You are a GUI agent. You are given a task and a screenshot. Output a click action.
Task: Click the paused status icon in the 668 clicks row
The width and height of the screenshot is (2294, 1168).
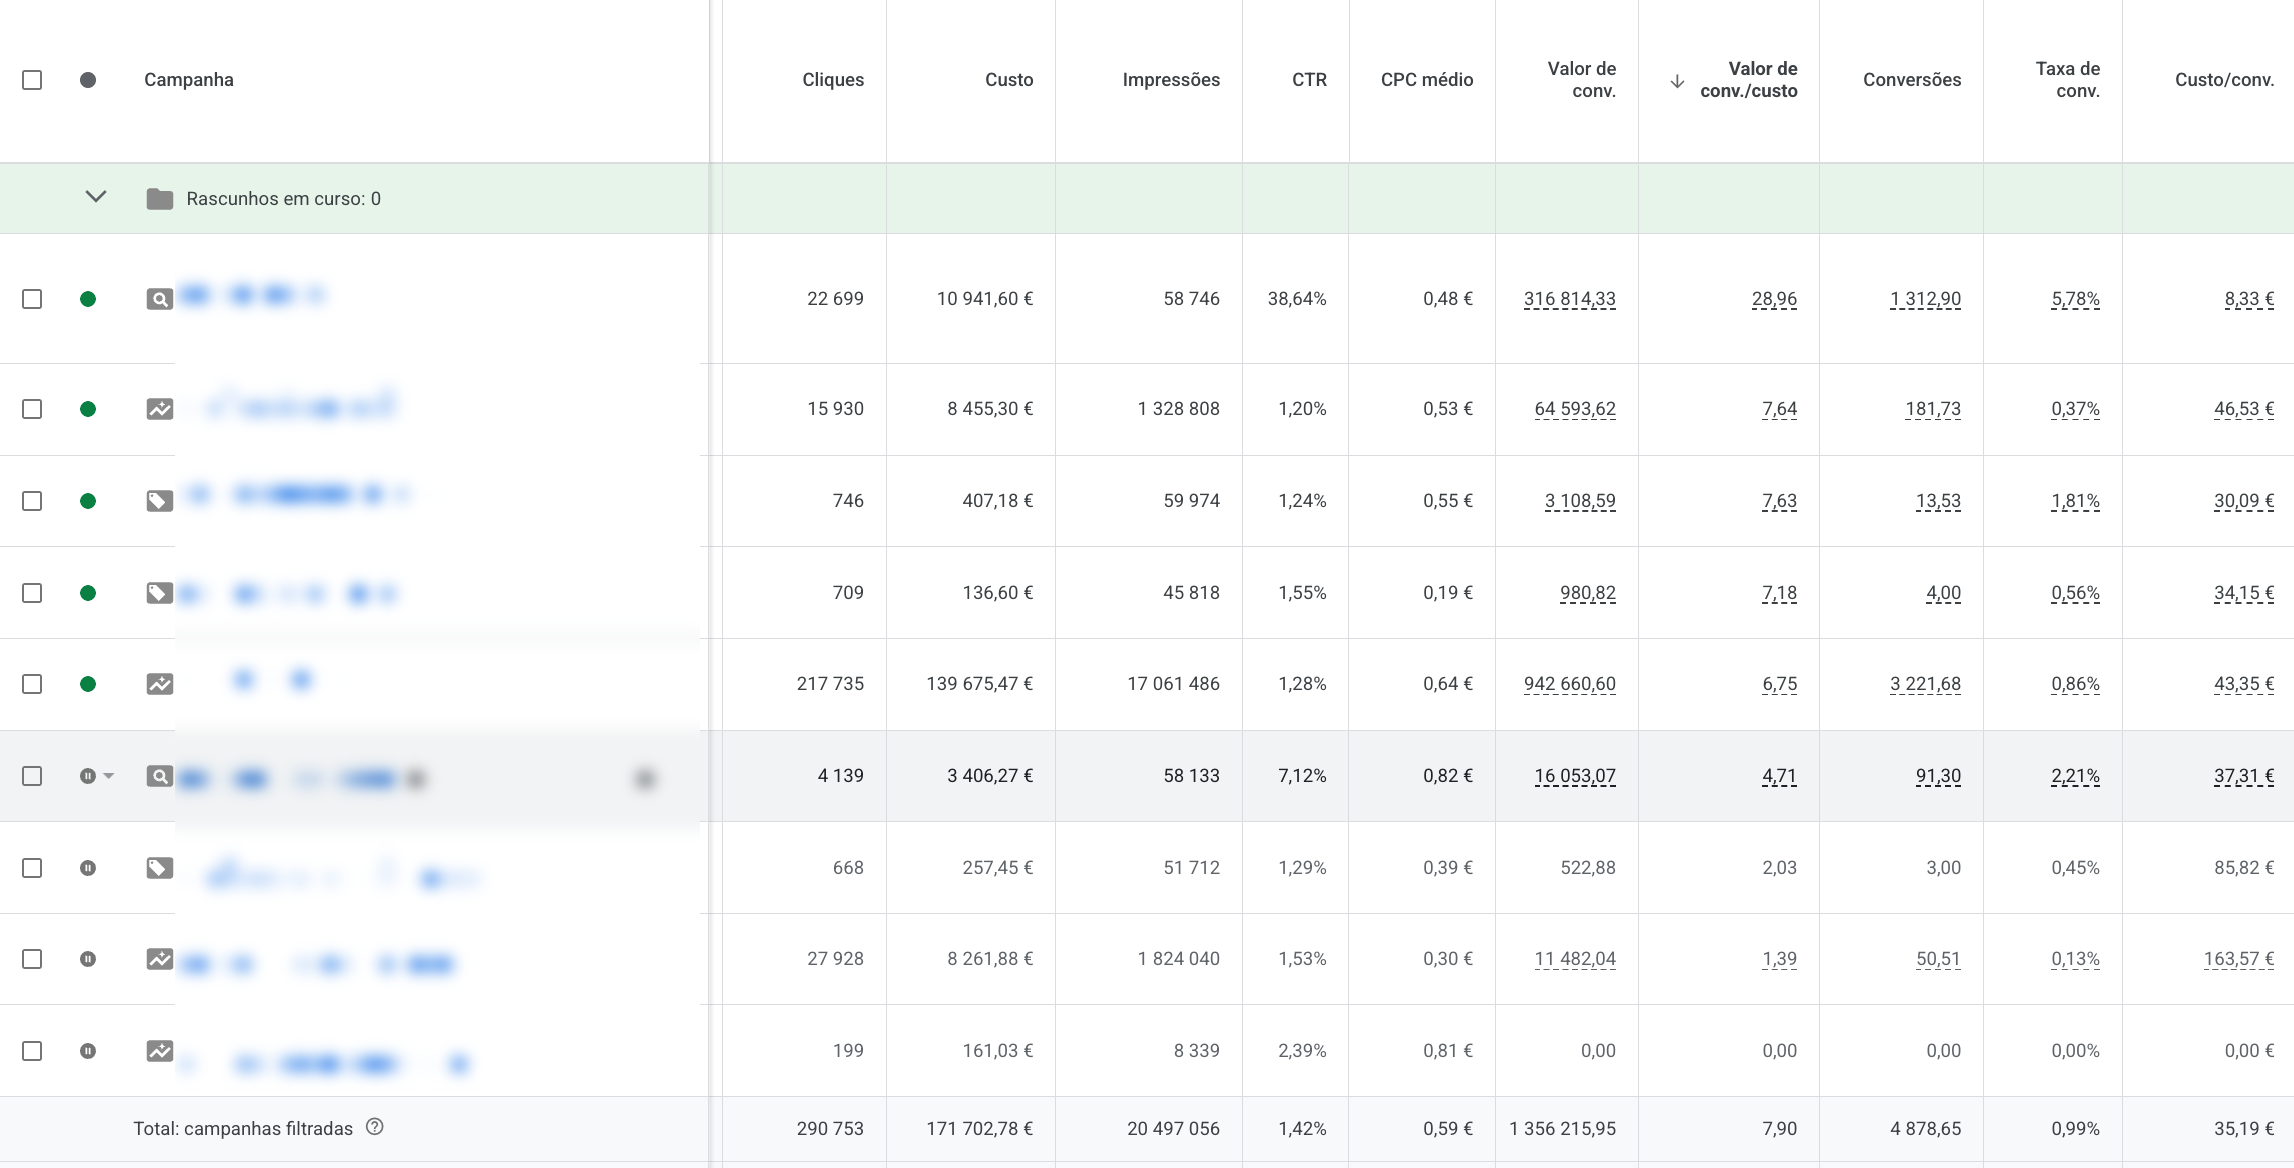click(x=88, y=868)
